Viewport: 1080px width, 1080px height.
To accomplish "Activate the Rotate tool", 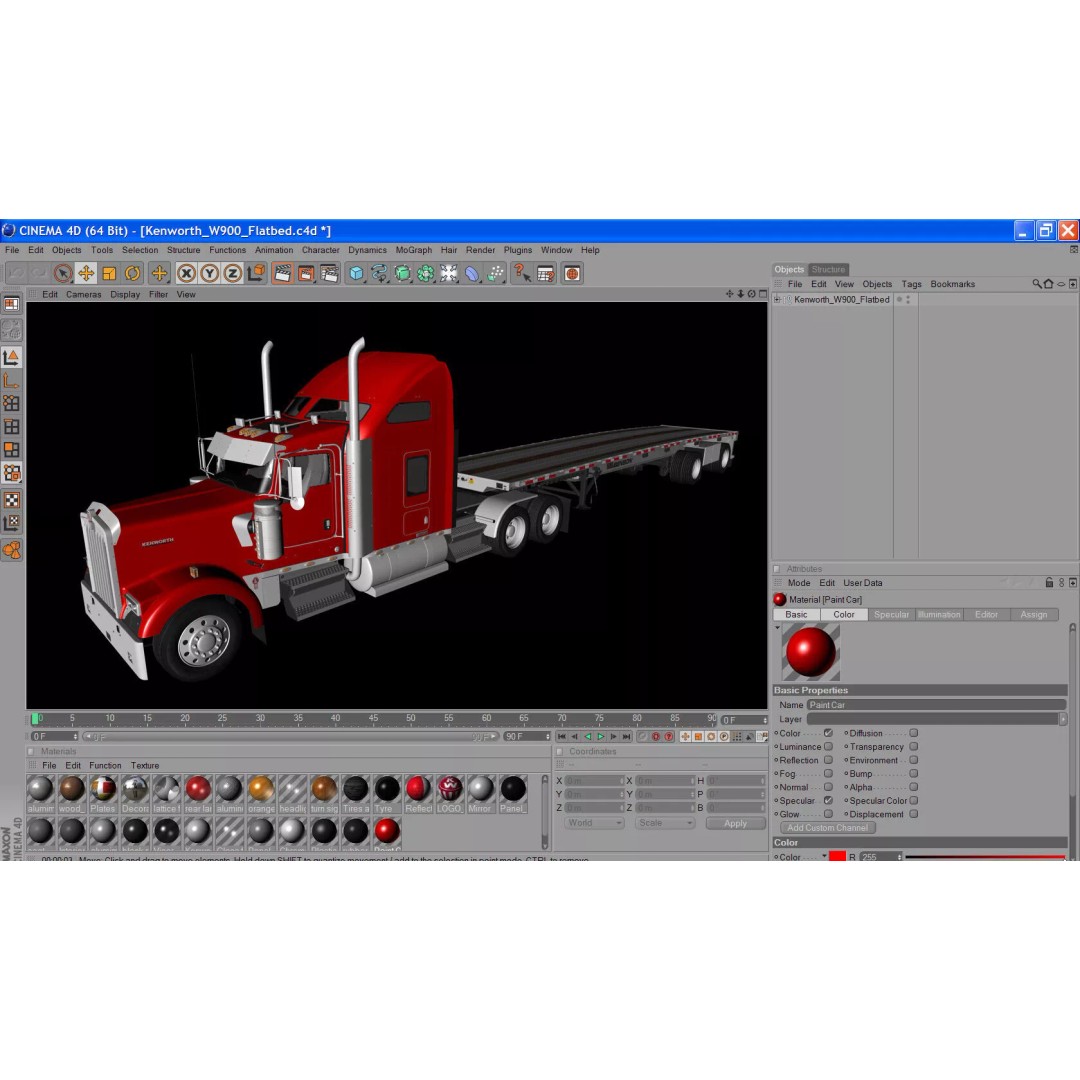I will [x=132, y=273].
